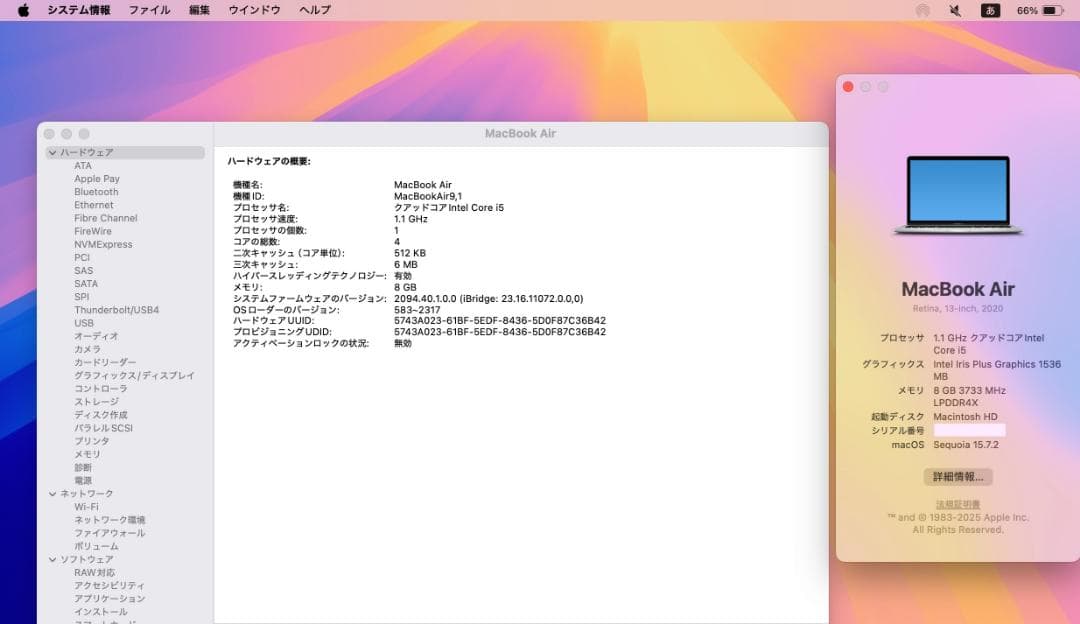The height and width of the screenshot is (624, 1080).
Task: Click the Wi-Fi status icon in menu bar
Action: 921,9
